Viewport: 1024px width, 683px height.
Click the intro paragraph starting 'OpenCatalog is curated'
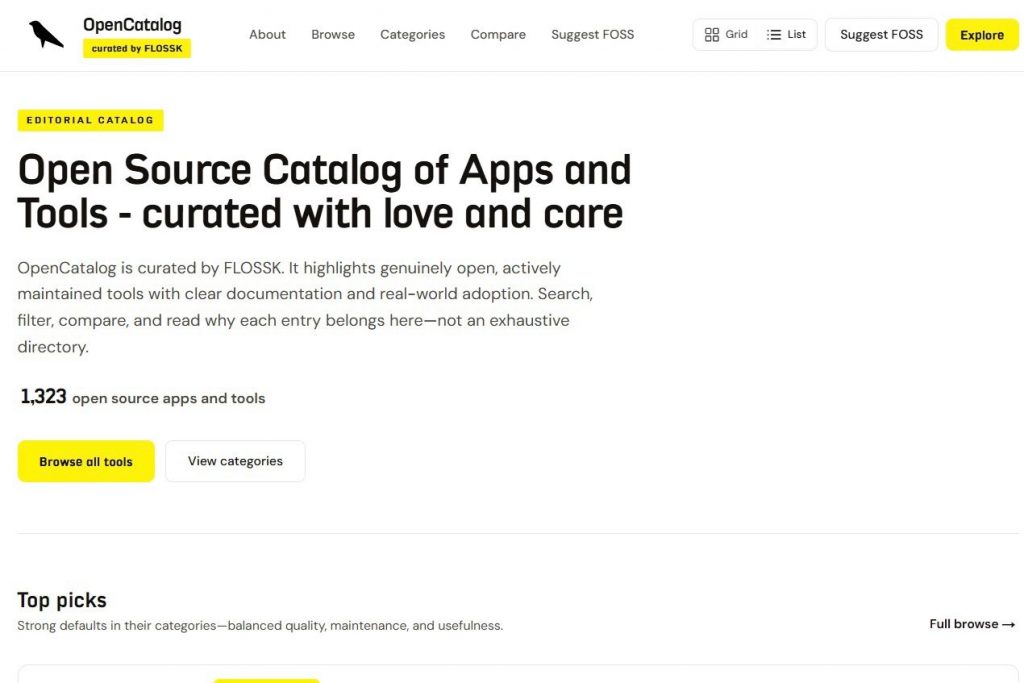coord(305,307)
